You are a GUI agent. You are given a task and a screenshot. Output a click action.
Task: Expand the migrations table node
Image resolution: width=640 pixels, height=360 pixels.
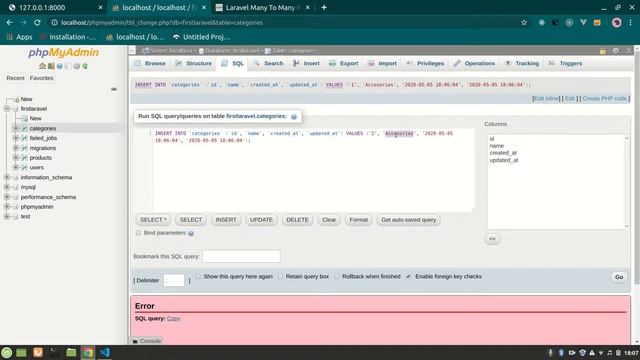16,148
